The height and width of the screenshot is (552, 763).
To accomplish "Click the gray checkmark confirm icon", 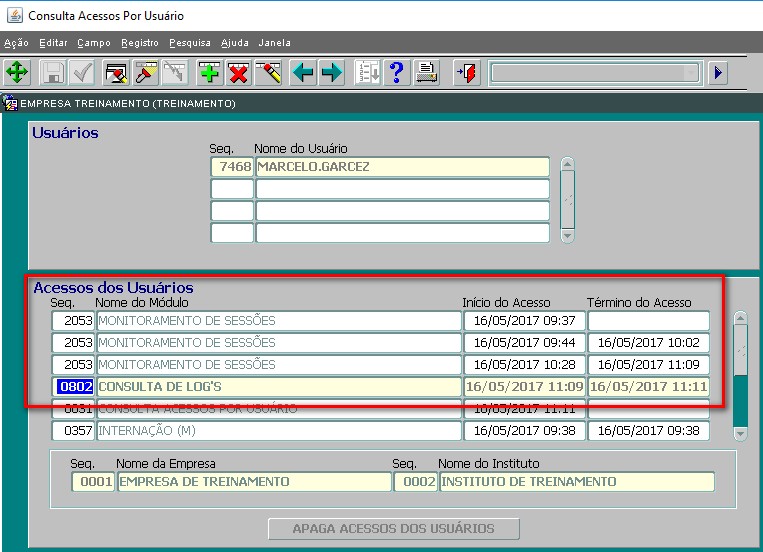I will (82, 73).
